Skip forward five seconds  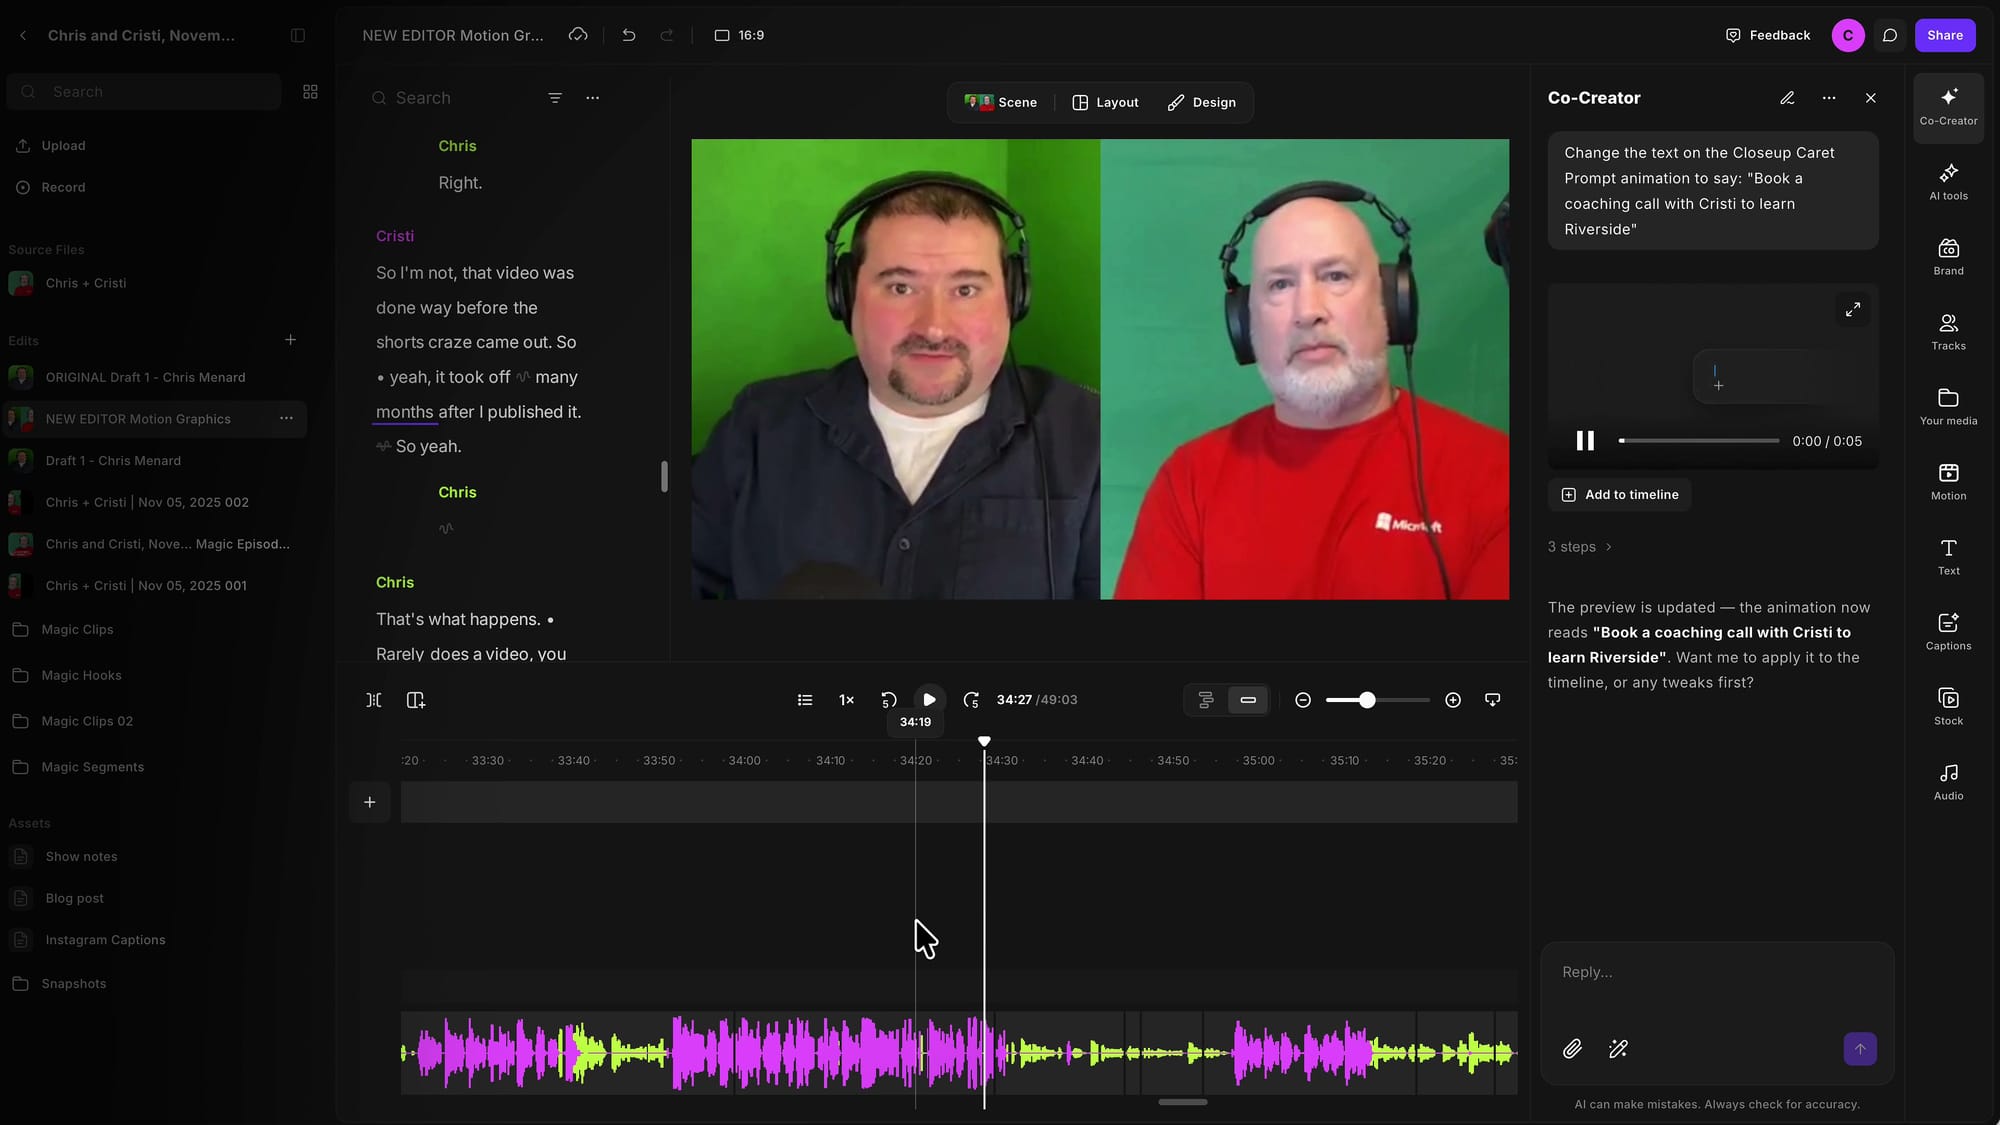click(x=971, y=700)
